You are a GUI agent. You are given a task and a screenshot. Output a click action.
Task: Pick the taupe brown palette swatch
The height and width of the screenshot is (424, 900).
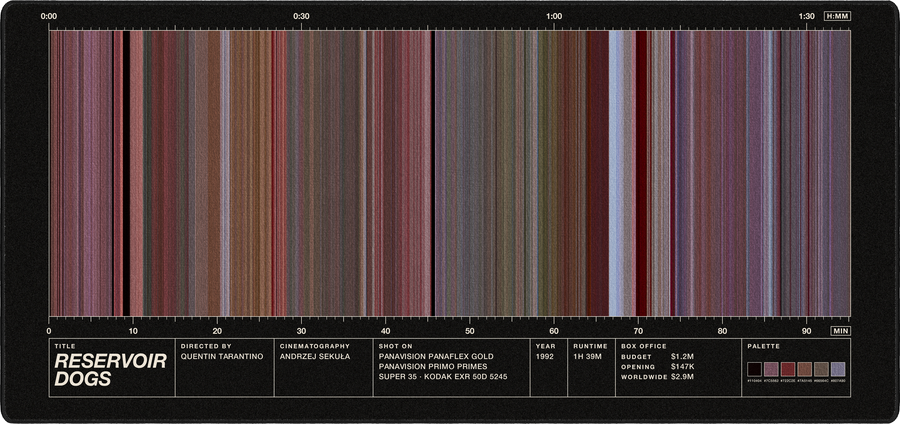pos(821,369)
